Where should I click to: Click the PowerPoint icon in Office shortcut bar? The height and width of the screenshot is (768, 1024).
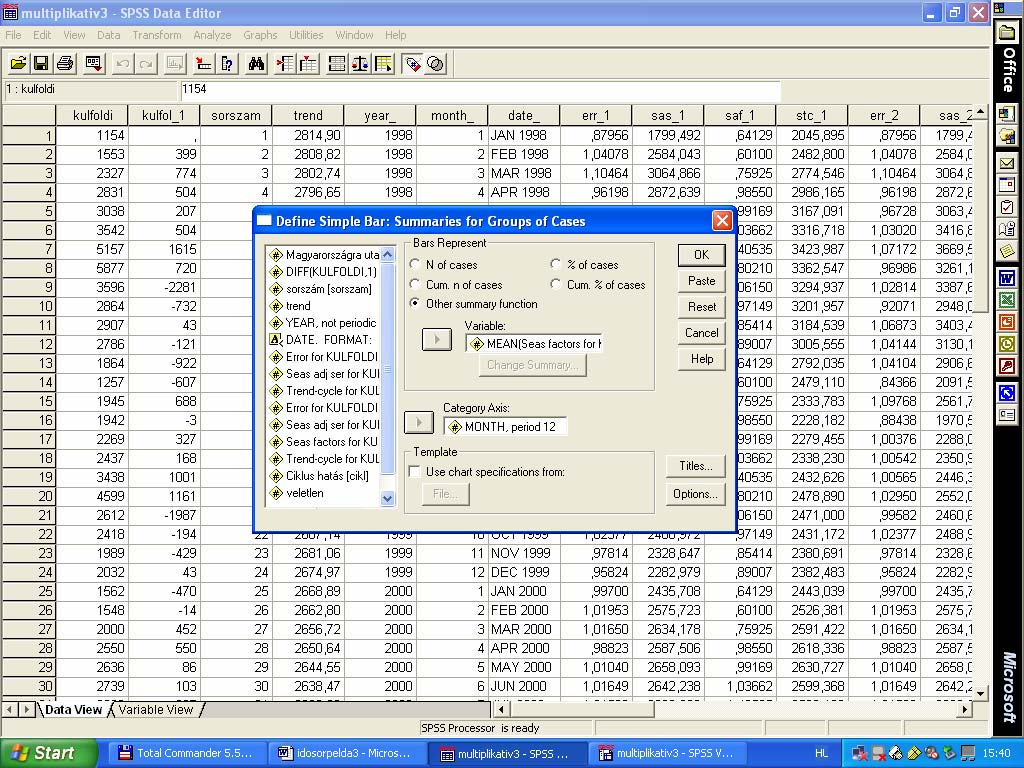(x=1007, y=322)
